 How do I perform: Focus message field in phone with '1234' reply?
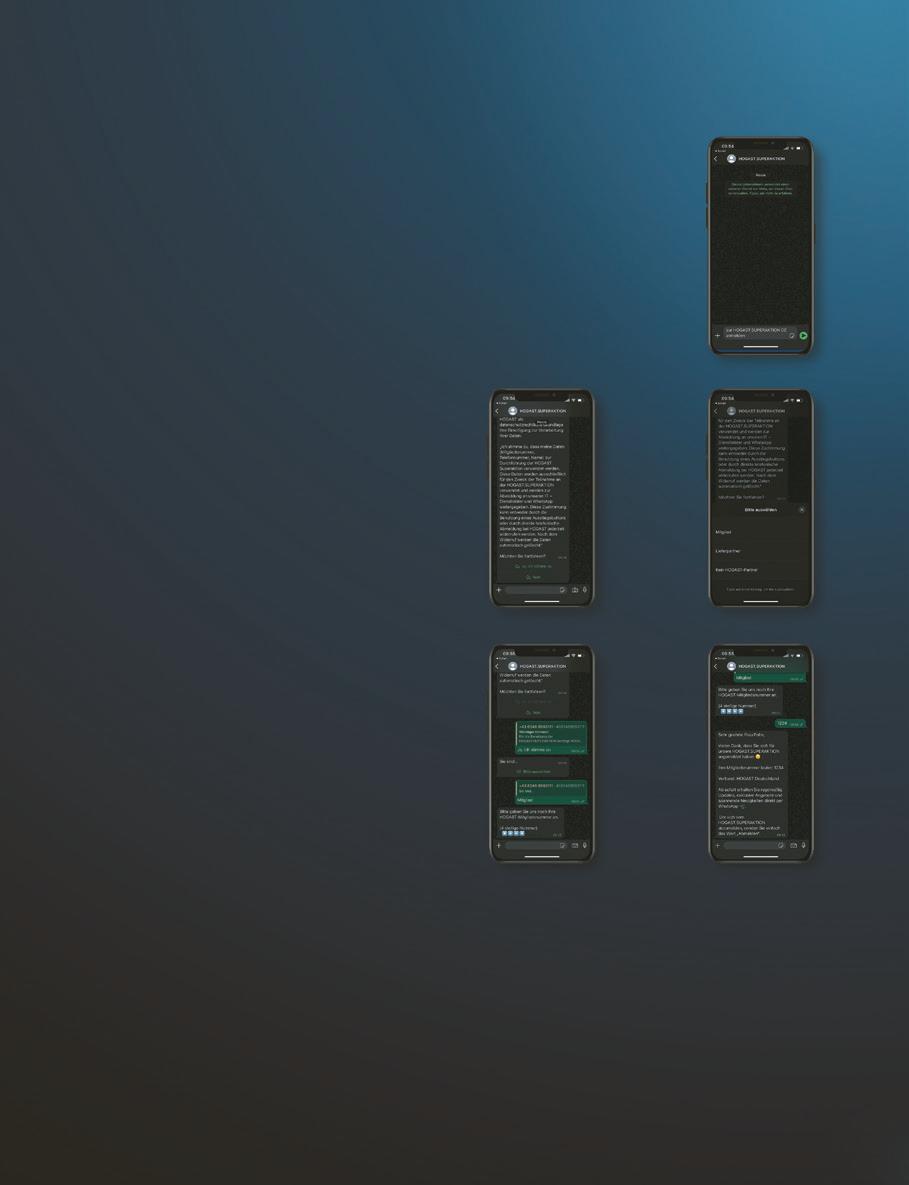pos(755,846)
